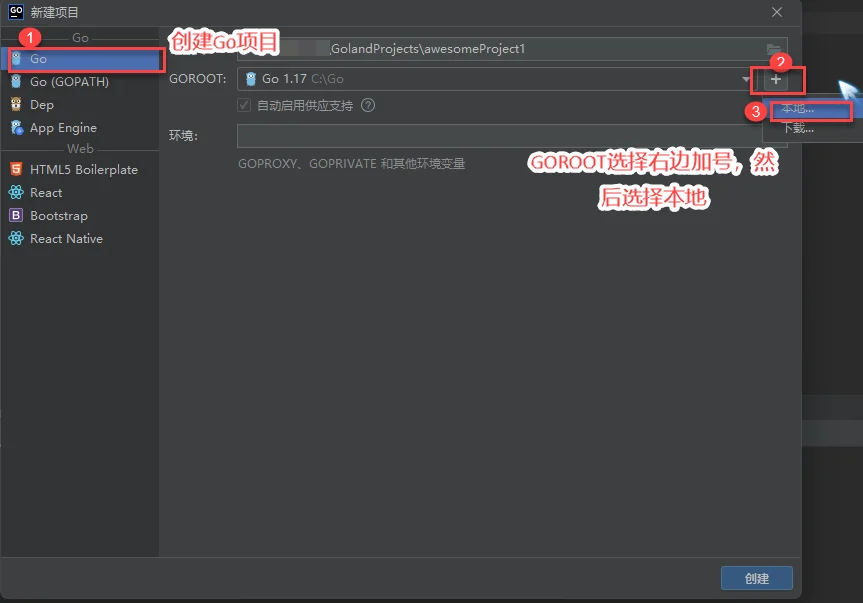
Task: Click the 新建项目 title text
Action: coord(54,12)
